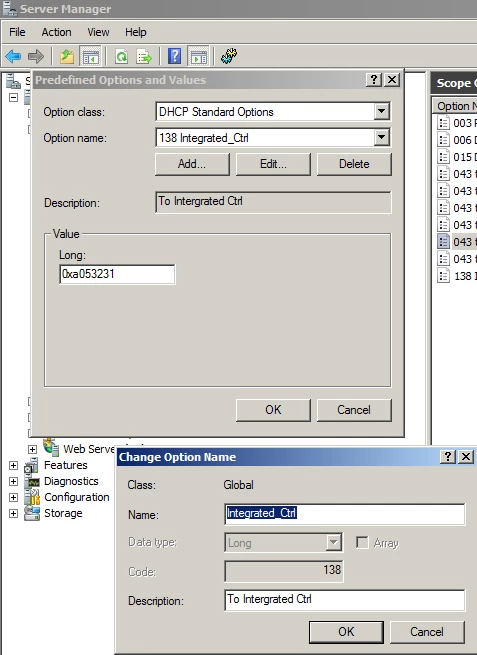The image size is (477, 655).
Task: Collapse the top-level Roles tree node
Action: 13,98
